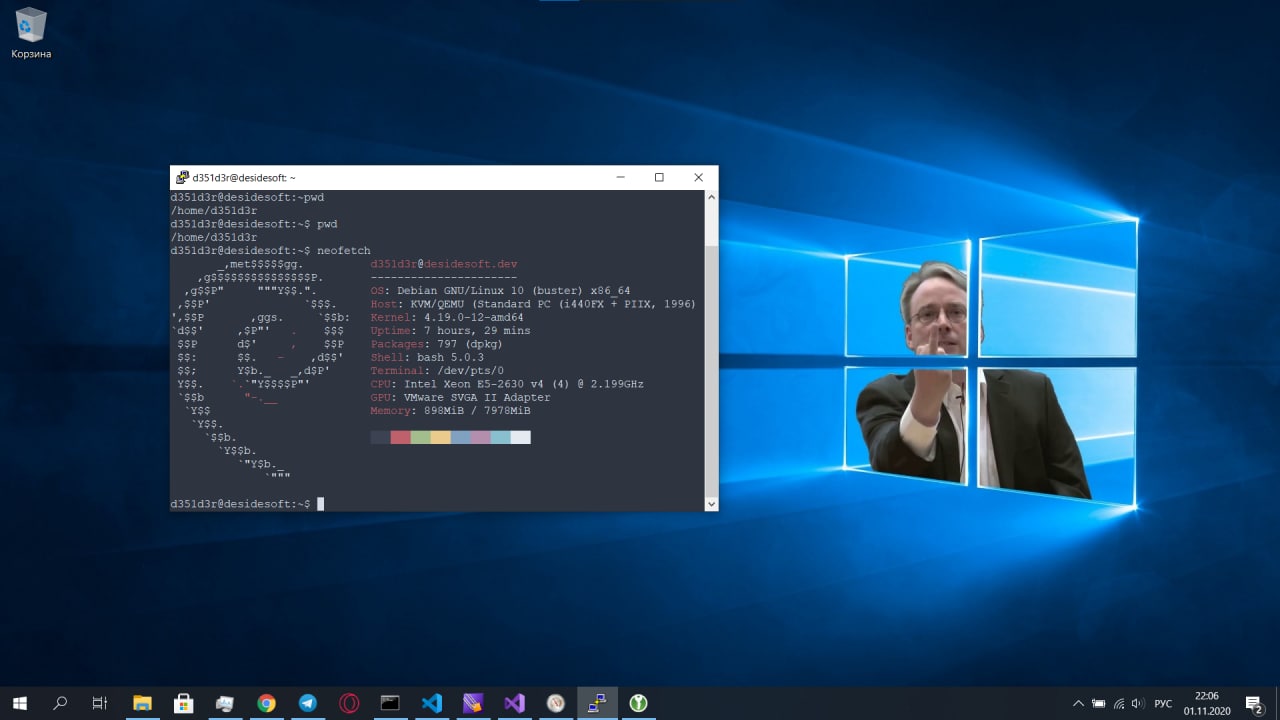Click the Memory: 898MiB / 7978MiB line
Viewport: 1280px width, 720px height.
(450, 411)
